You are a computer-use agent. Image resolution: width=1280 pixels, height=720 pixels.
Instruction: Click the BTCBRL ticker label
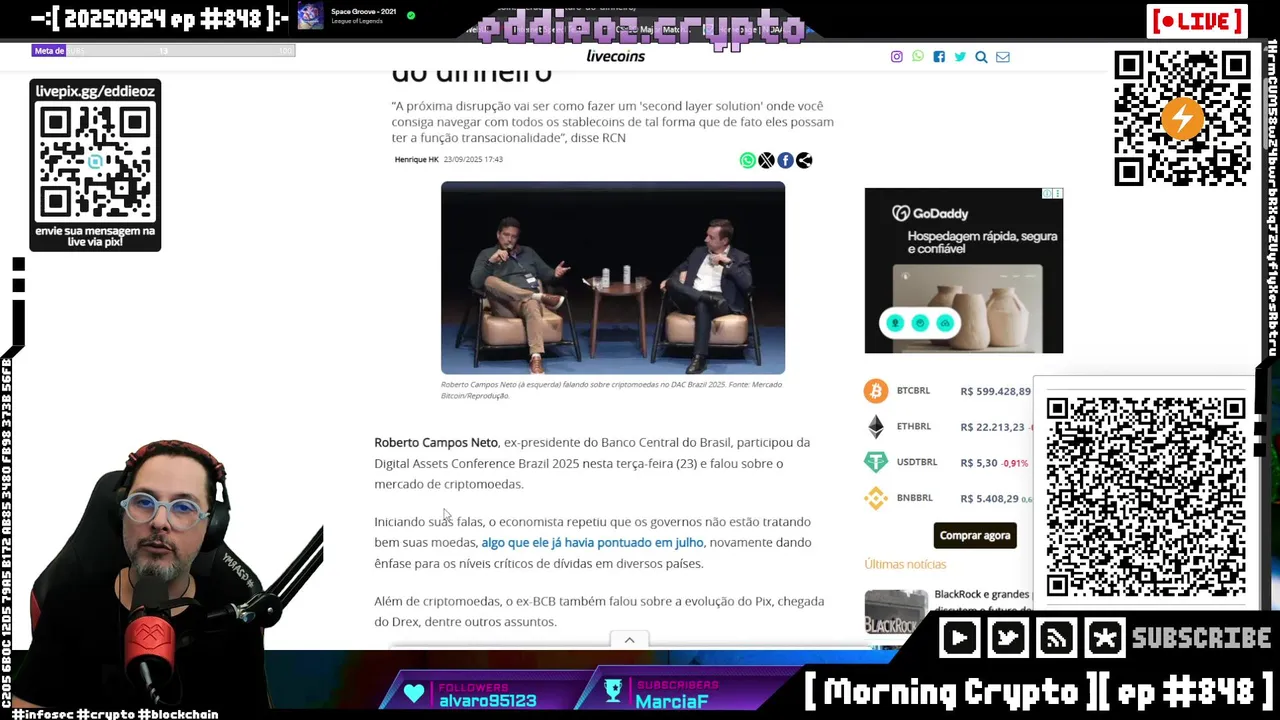(913, 391)
